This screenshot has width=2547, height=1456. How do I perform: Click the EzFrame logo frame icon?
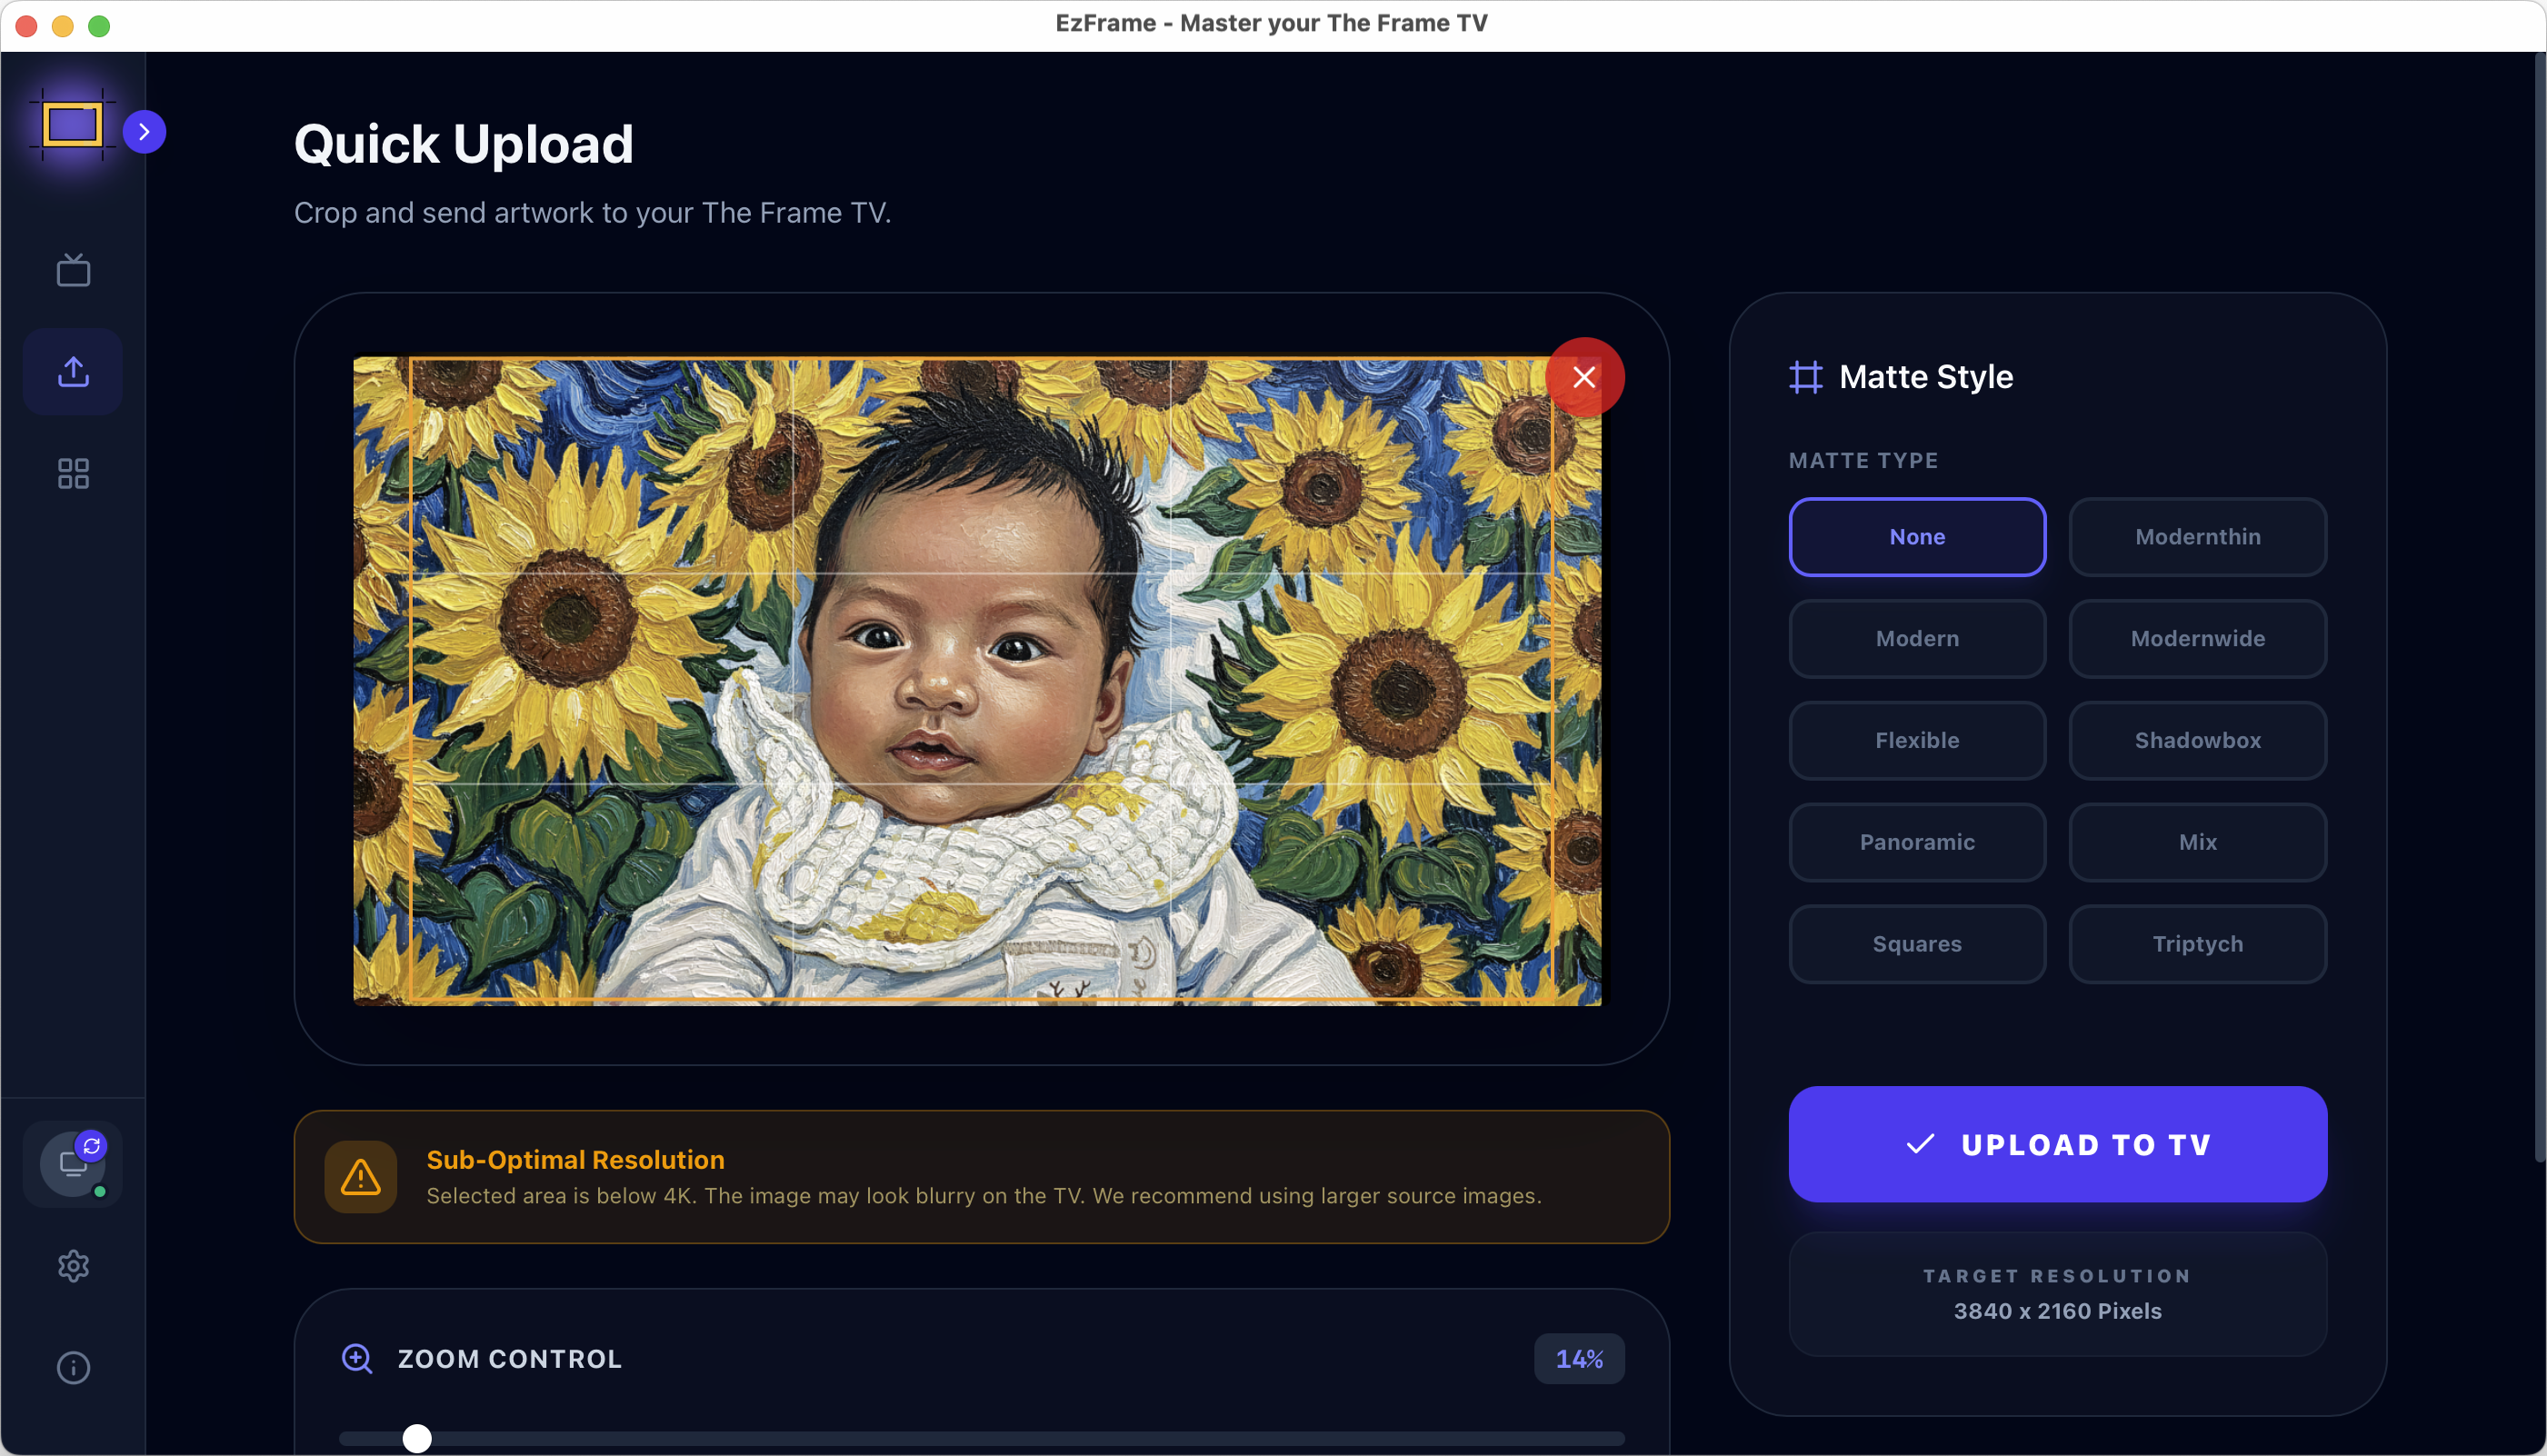tap(73, 124)
